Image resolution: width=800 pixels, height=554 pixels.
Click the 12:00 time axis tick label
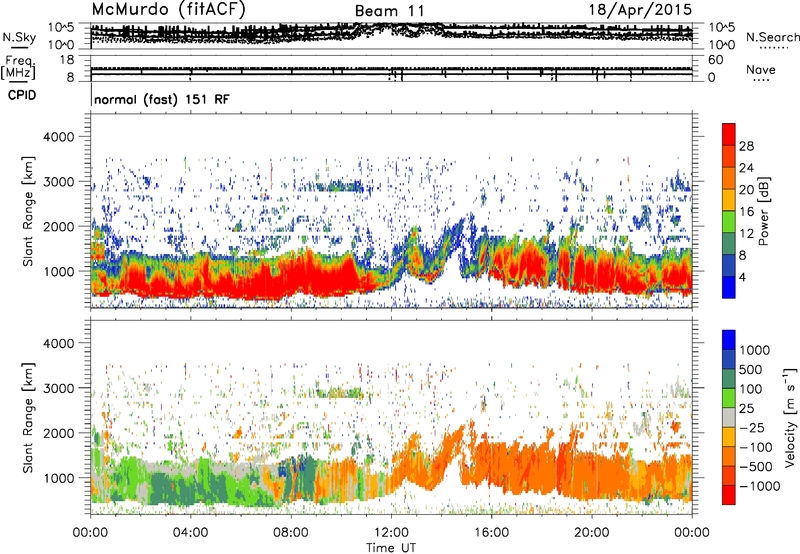click(391, 533)
